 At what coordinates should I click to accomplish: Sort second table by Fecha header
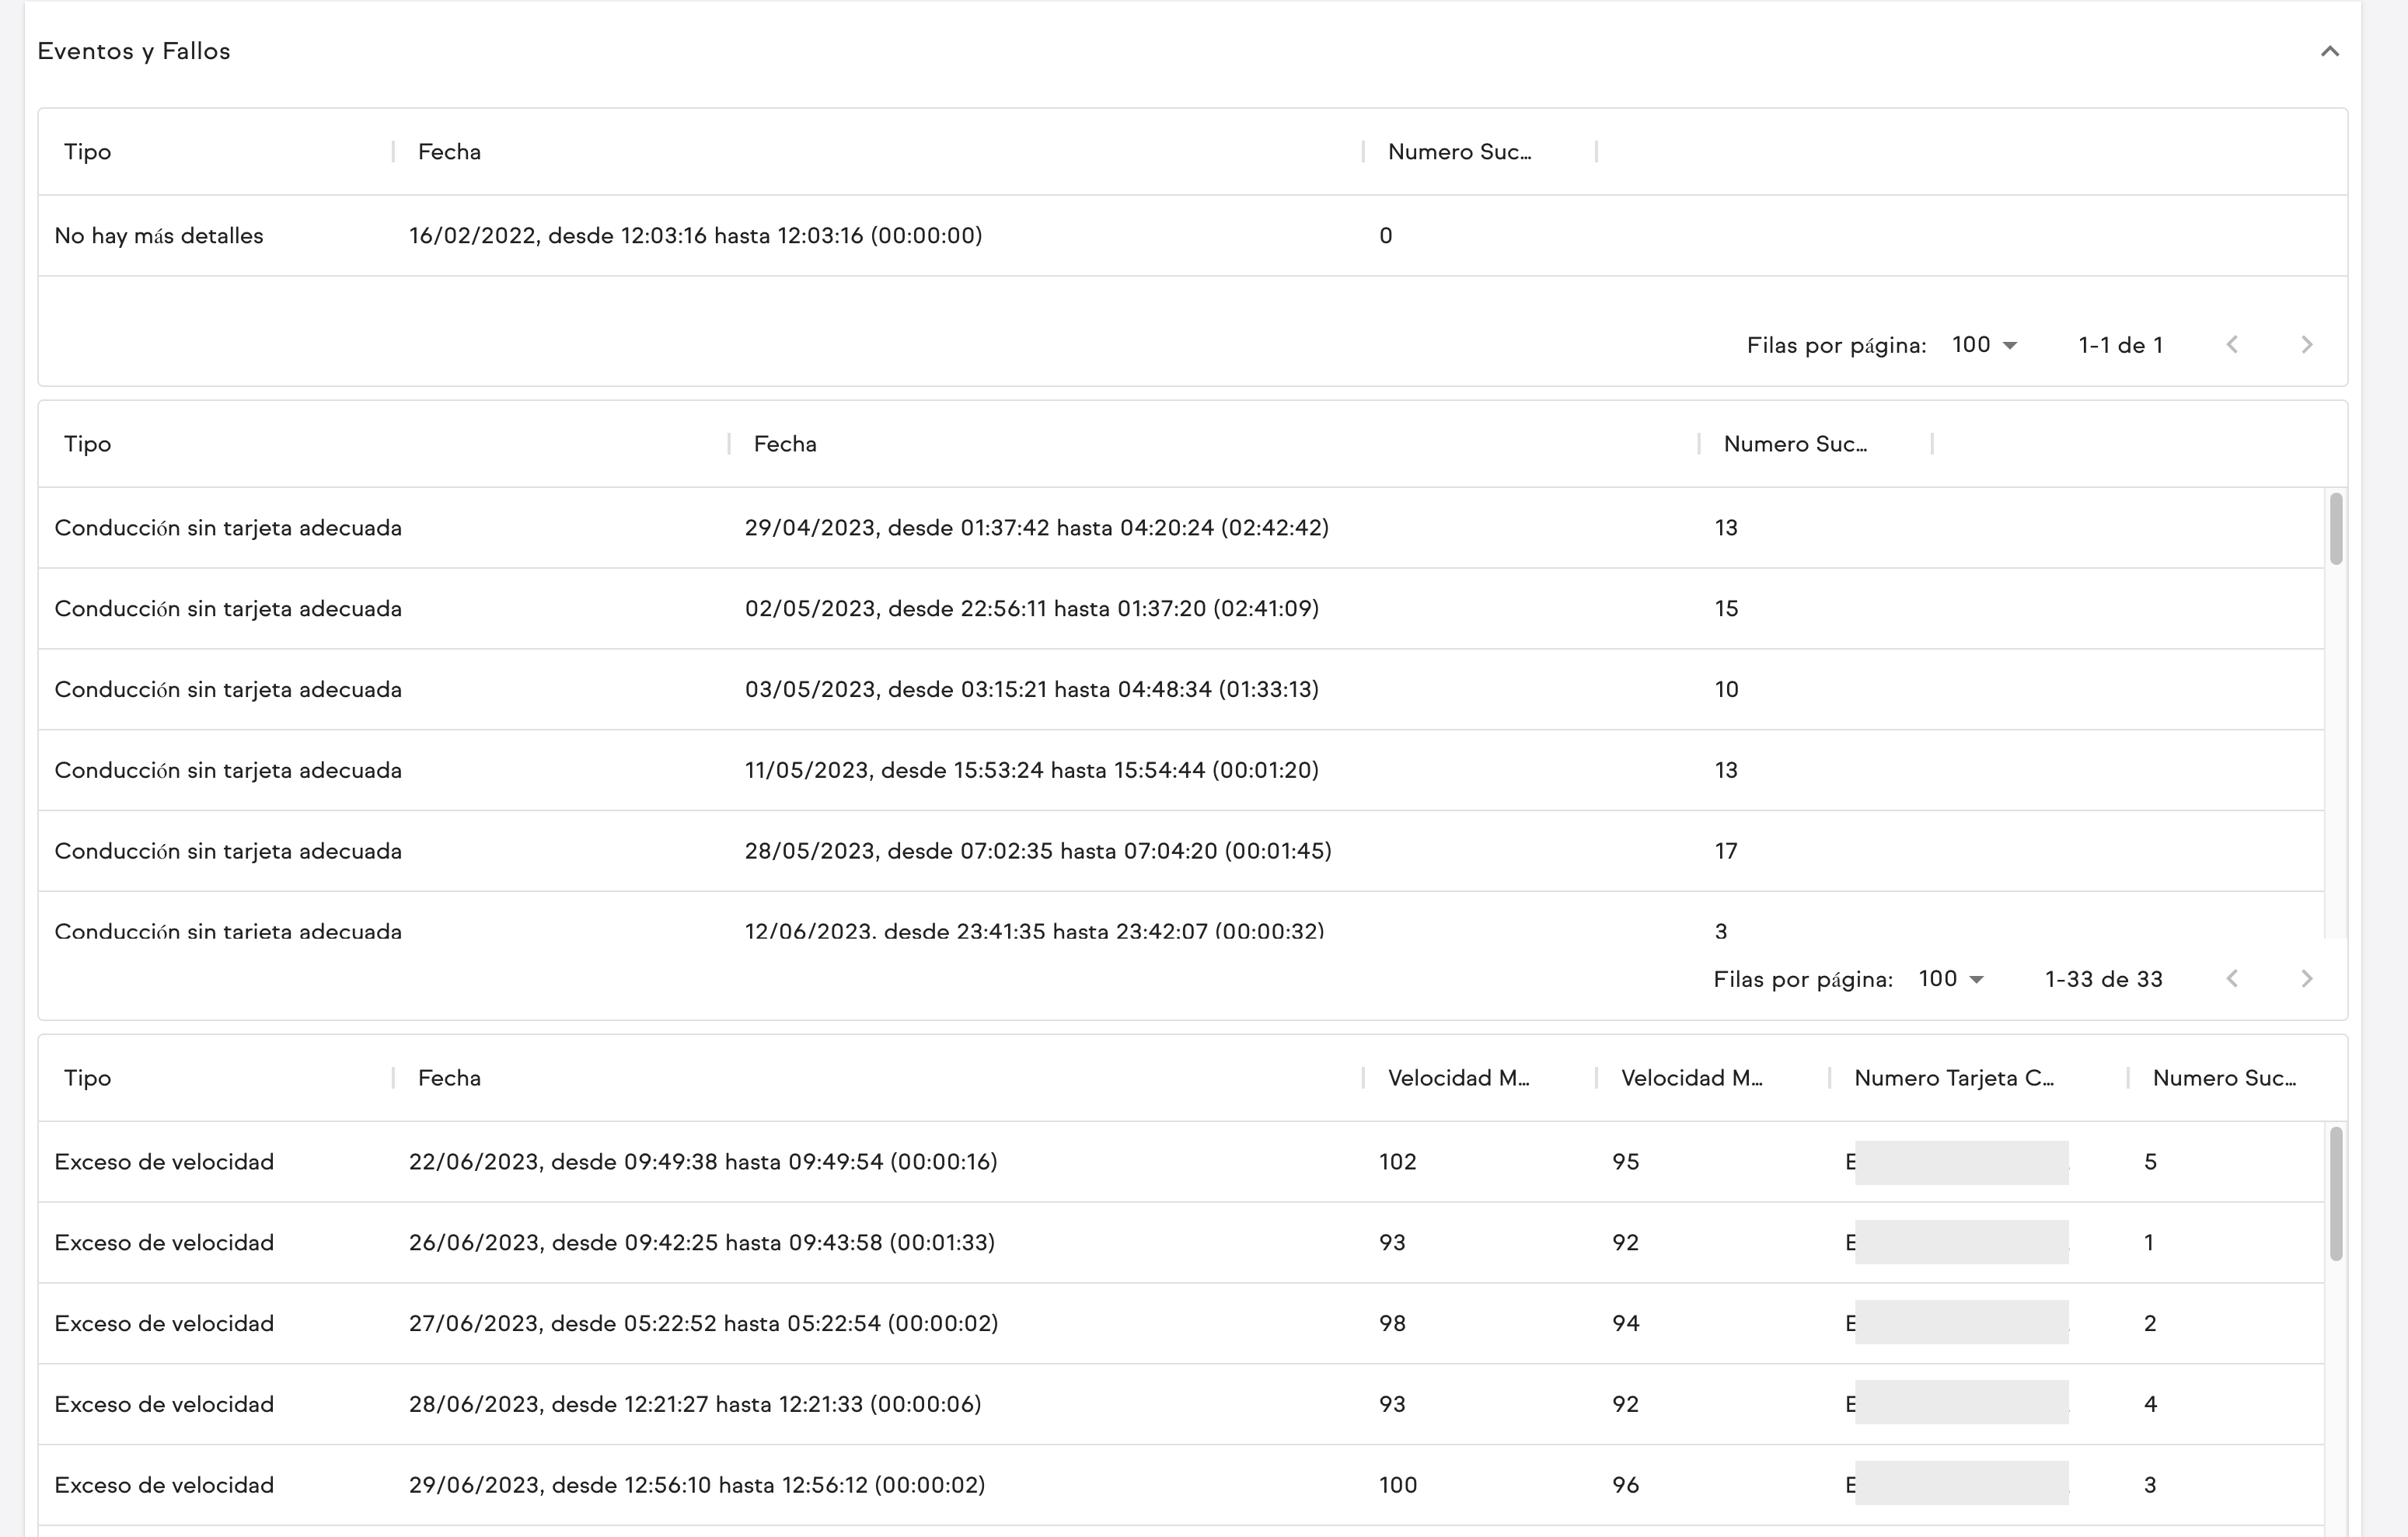785,444
